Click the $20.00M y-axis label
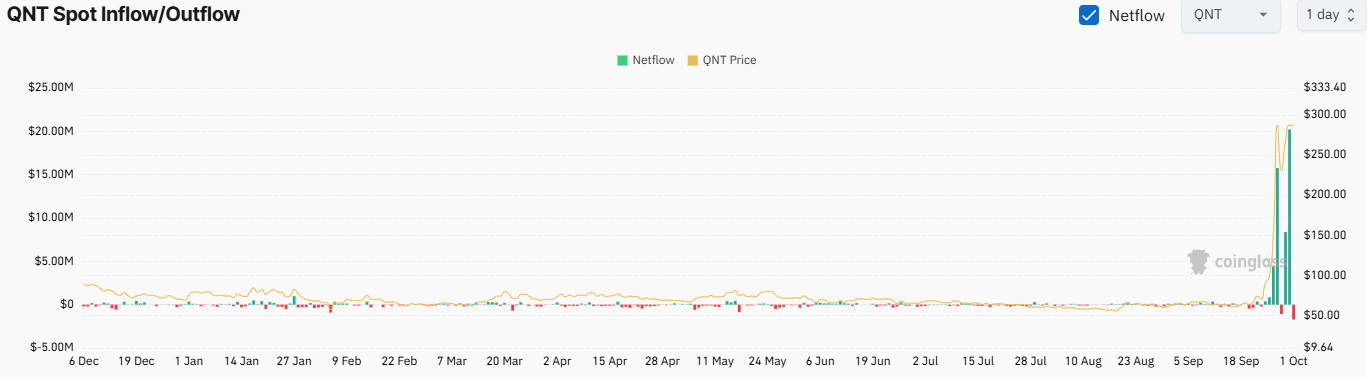Image resolution: width=1367 pixels, height=377 pixels. point(51,132)
